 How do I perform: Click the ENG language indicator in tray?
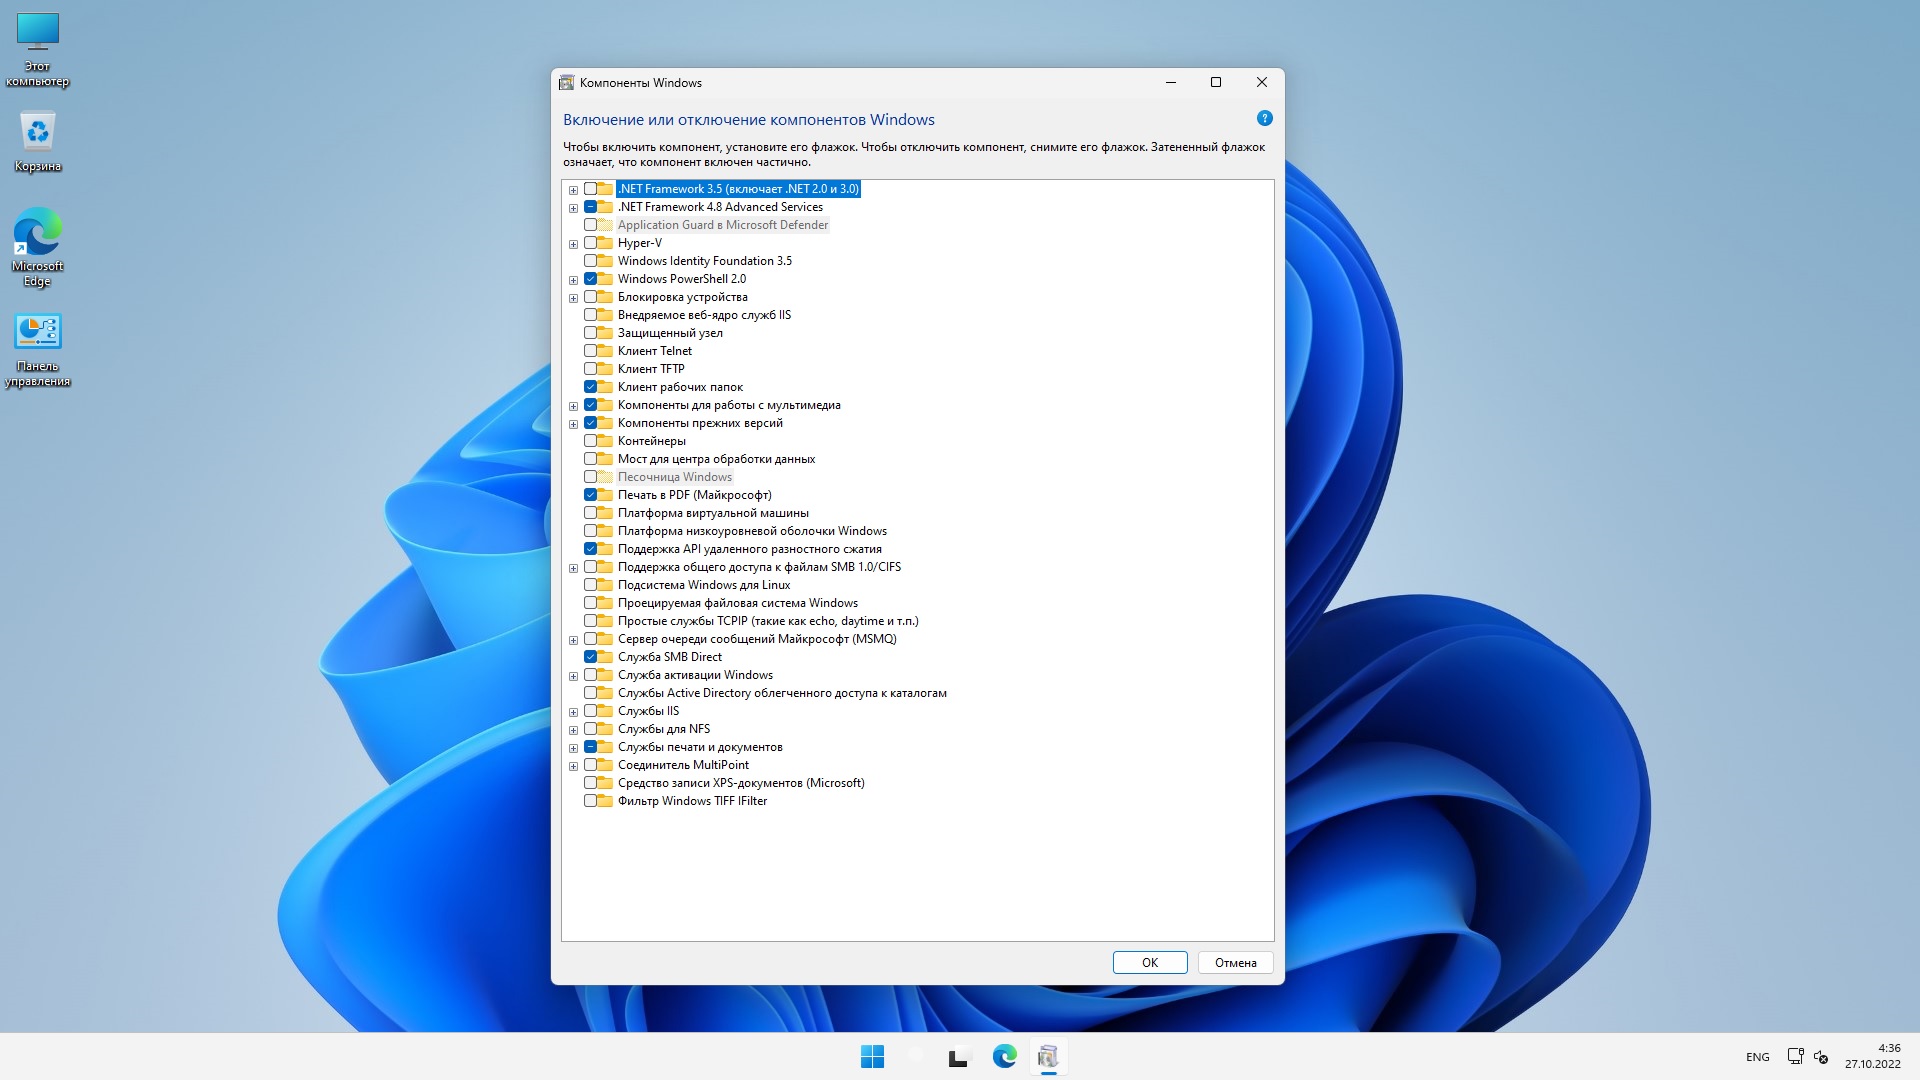tap(1757, 1057)
